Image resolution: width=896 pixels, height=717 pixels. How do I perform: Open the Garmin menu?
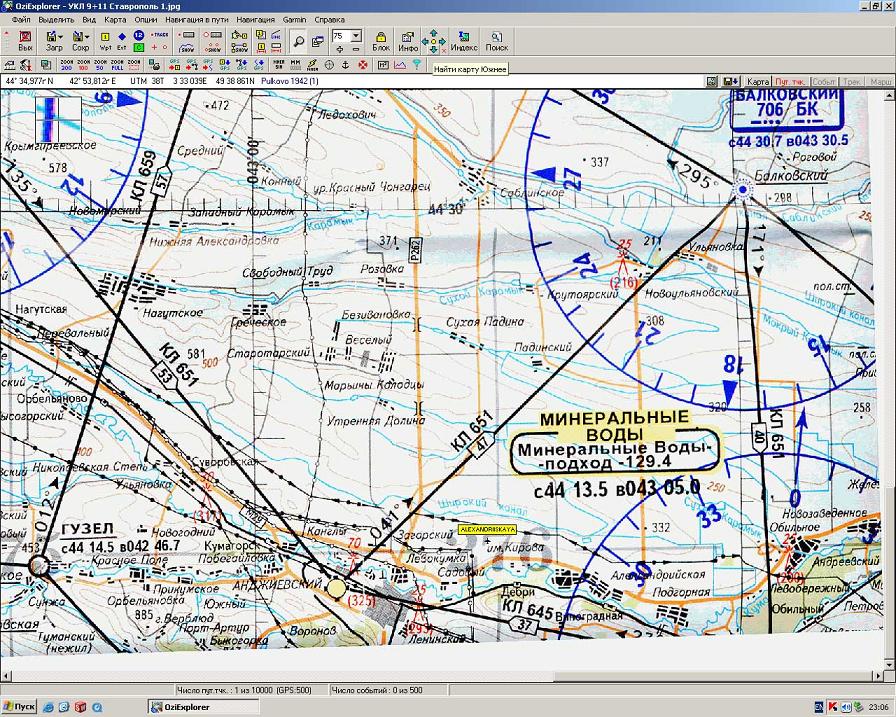(x=295, y=19)
